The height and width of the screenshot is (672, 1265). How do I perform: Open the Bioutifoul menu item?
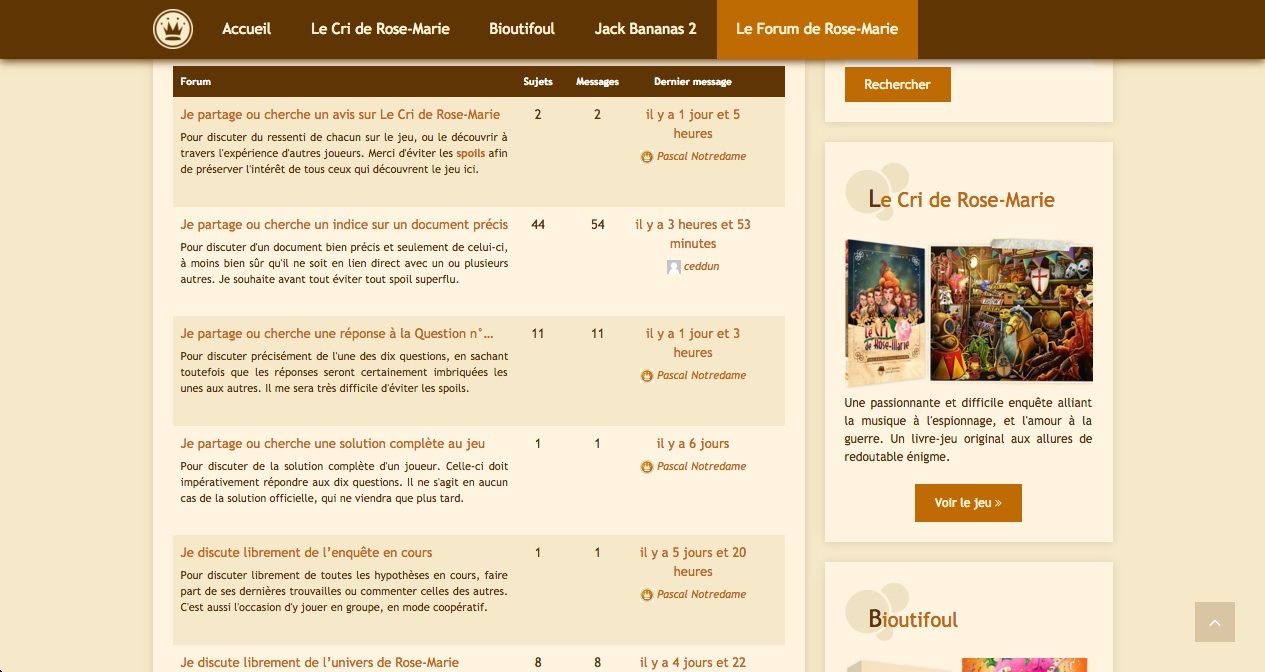coord(522,29)
